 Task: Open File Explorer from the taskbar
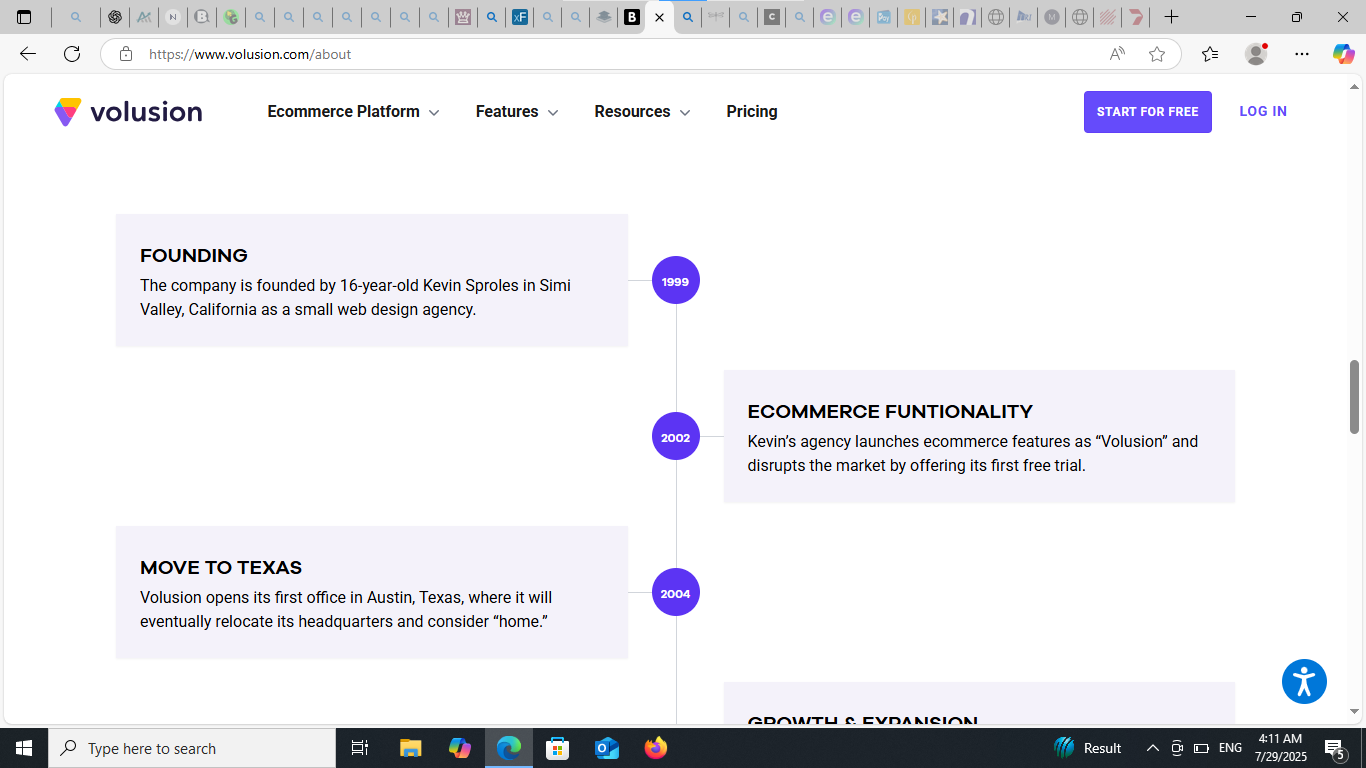pos(411,748)
